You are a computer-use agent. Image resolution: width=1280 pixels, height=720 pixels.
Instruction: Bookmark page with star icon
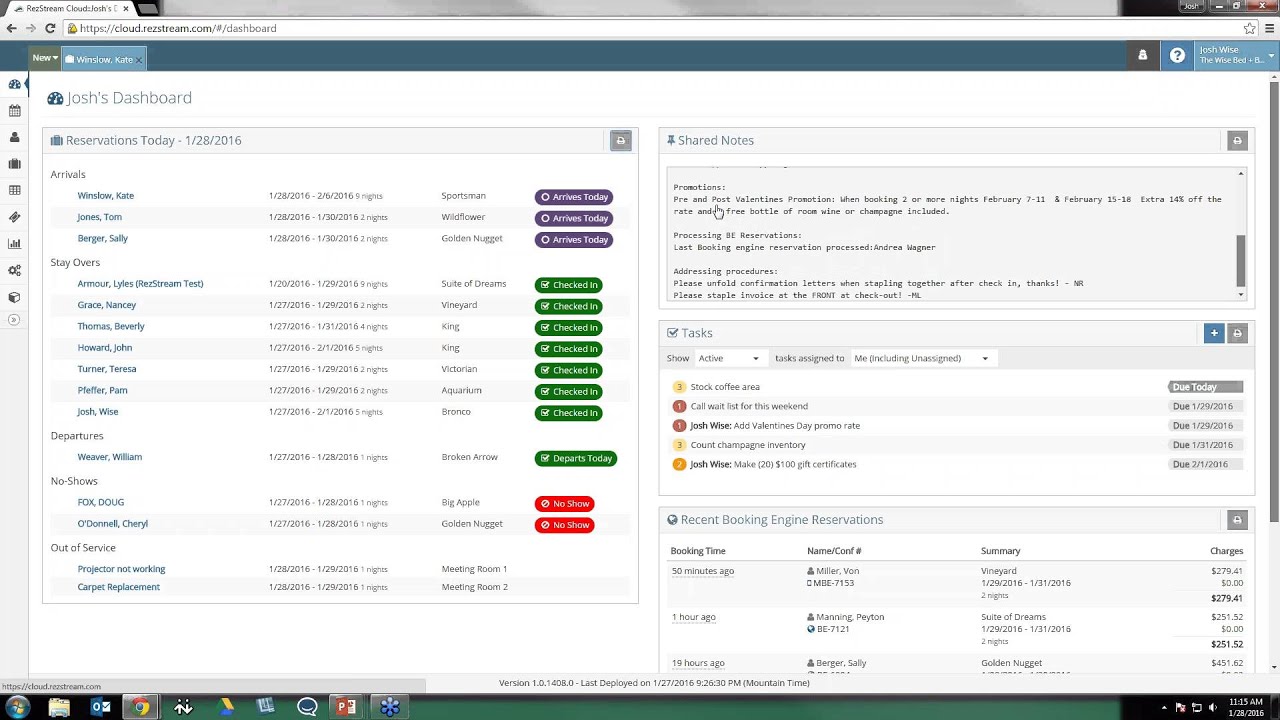pyautogui.click(x=1250, y=28)
